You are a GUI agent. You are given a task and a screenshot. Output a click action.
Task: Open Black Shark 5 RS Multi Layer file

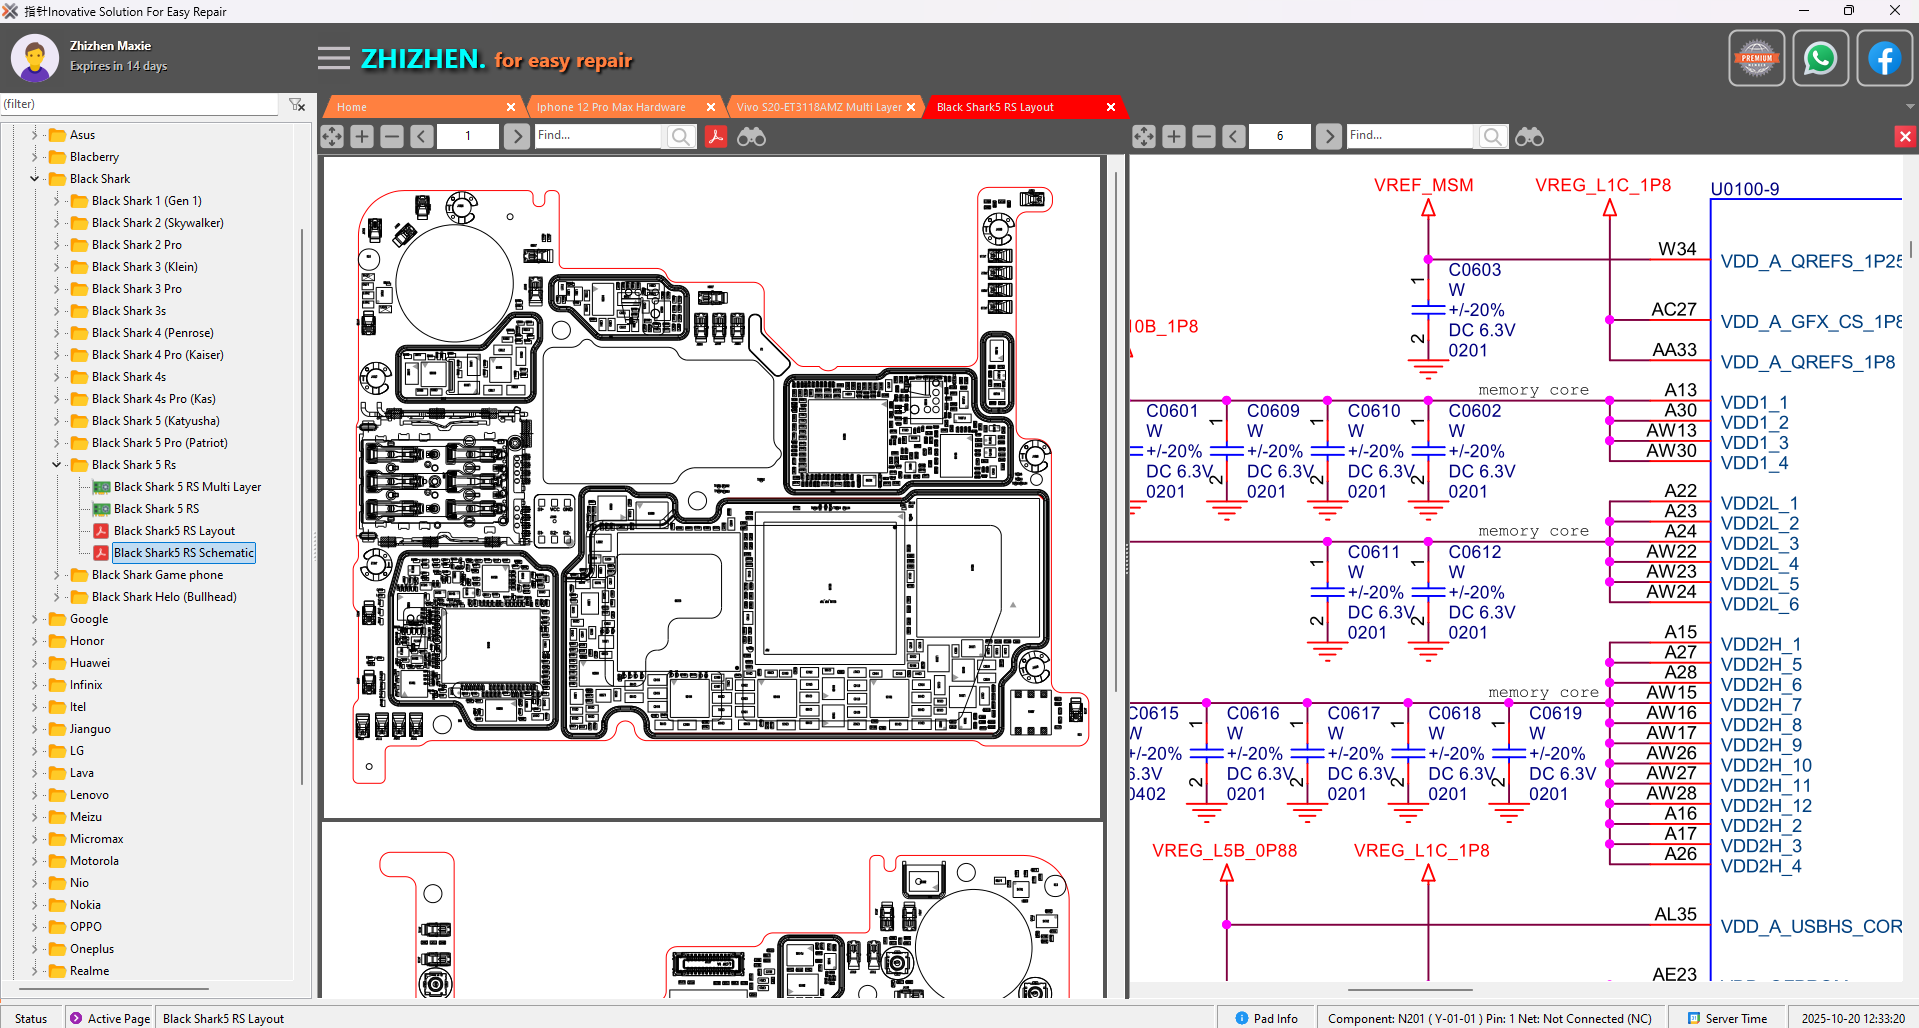click(187, 487)
